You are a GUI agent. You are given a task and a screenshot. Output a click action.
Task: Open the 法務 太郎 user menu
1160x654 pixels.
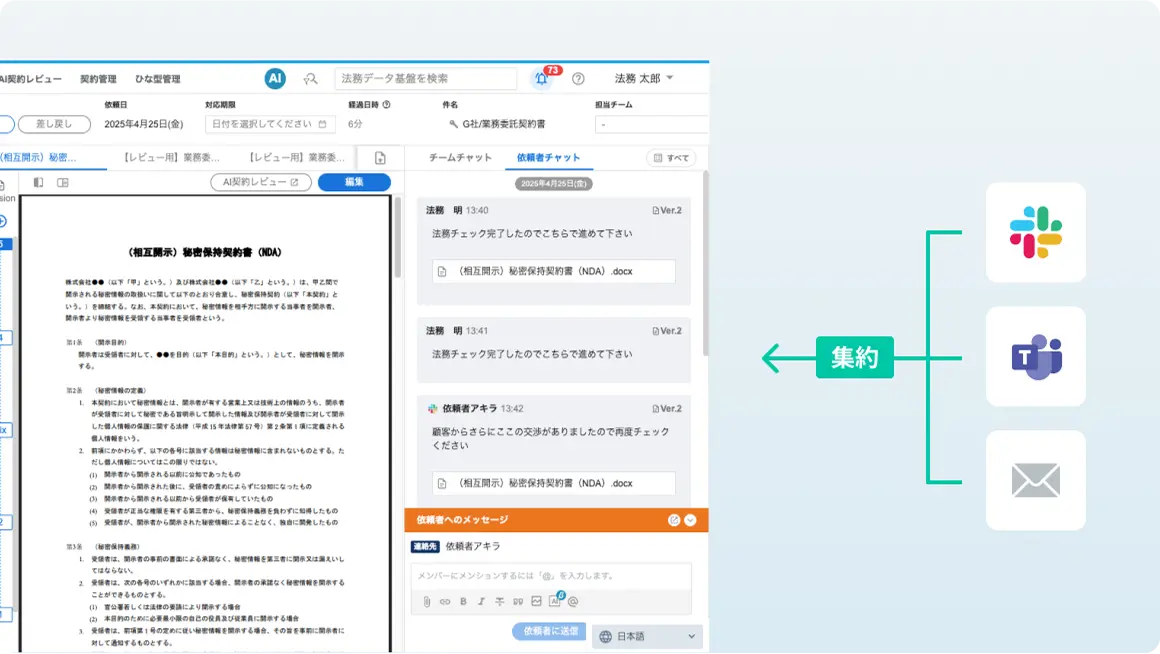[644, 78]
